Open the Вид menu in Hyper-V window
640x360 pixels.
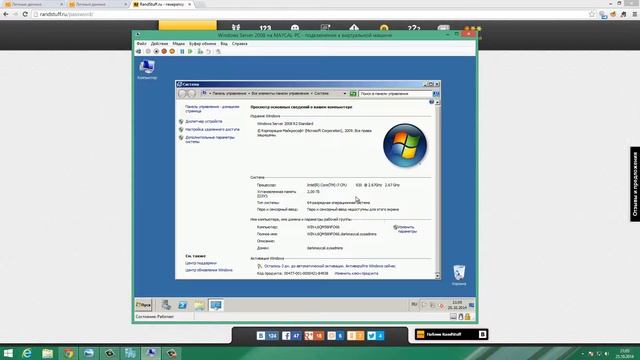[224, 44]
